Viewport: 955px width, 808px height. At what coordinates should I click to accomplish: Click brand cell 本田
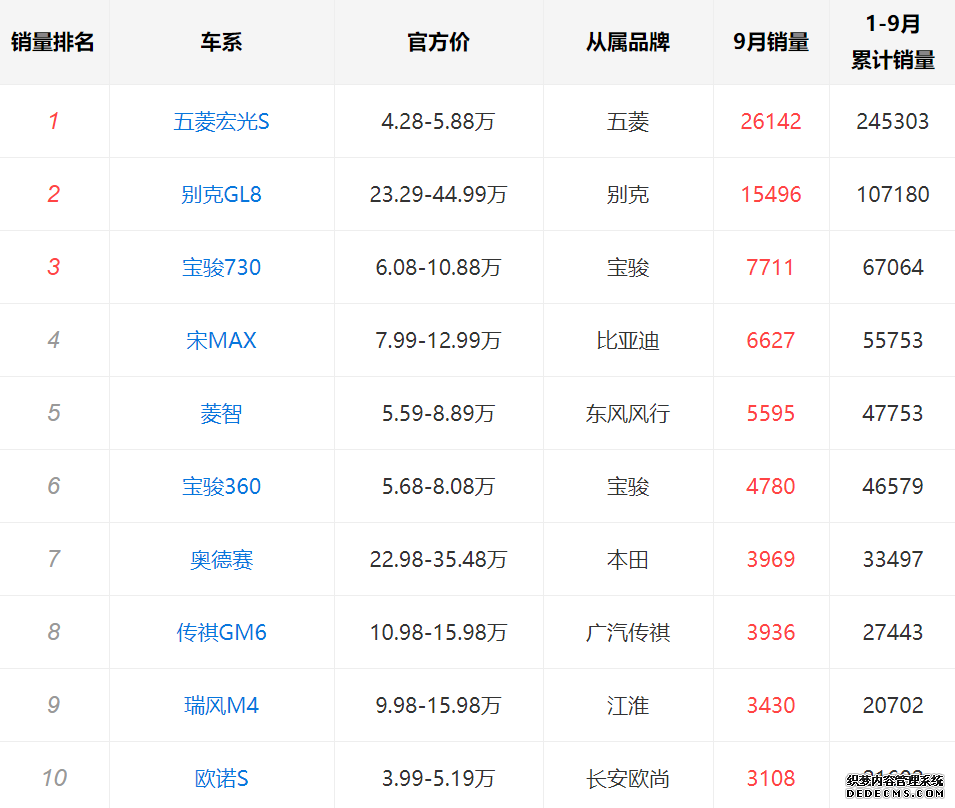628,560
